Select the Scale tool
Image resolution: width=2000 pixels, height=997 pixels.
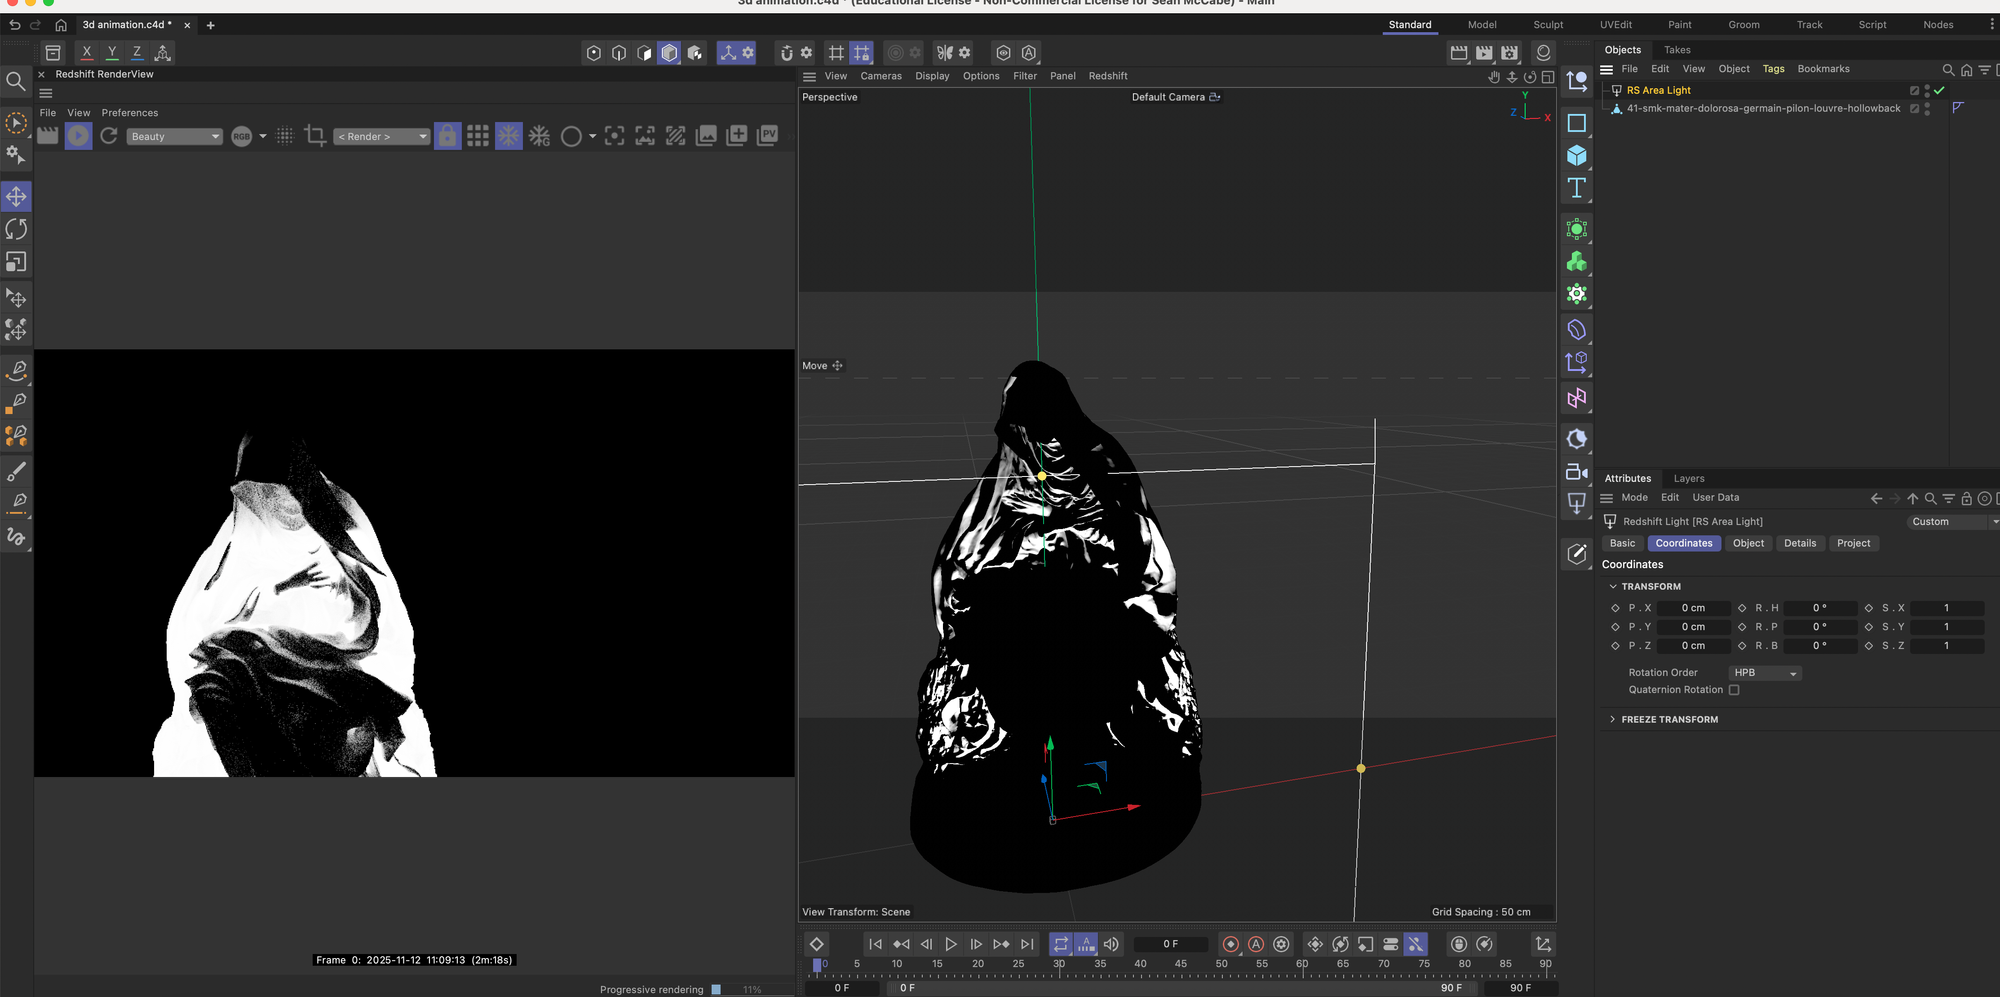click(17, 262)
